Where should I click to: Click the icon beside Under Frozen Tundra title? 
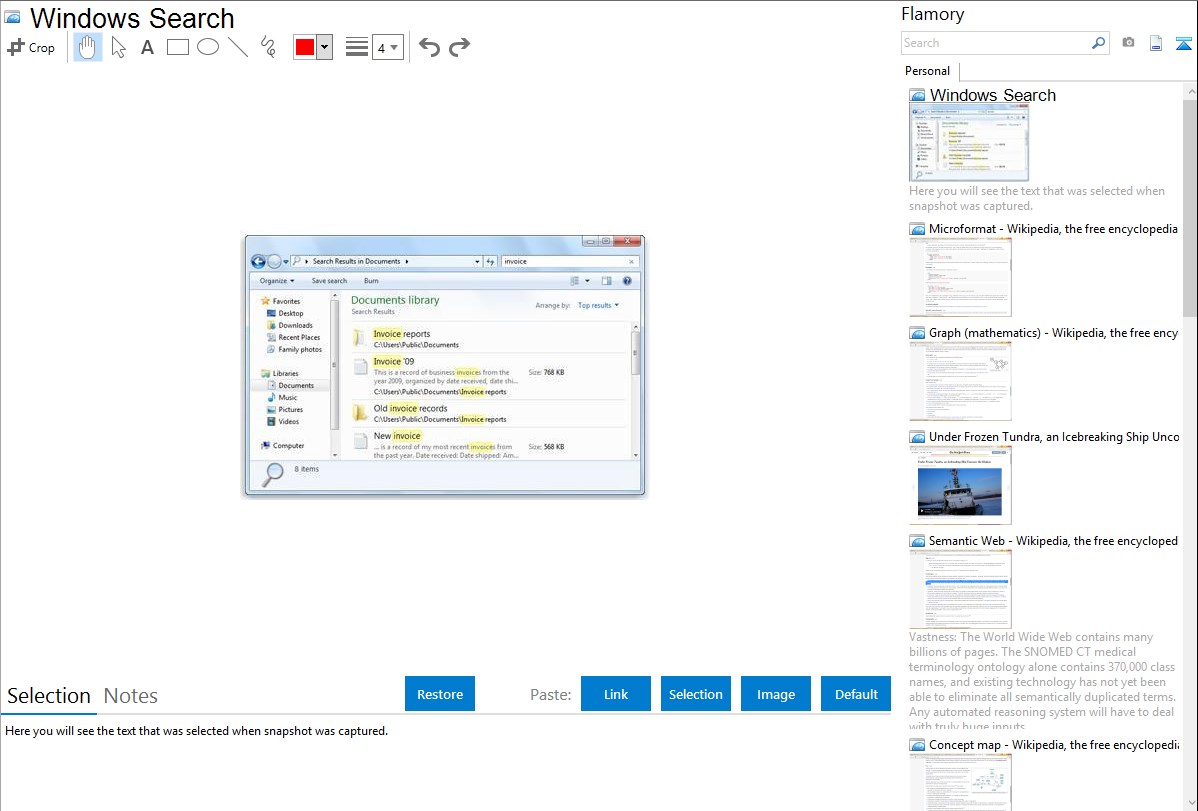pos(917,437)
